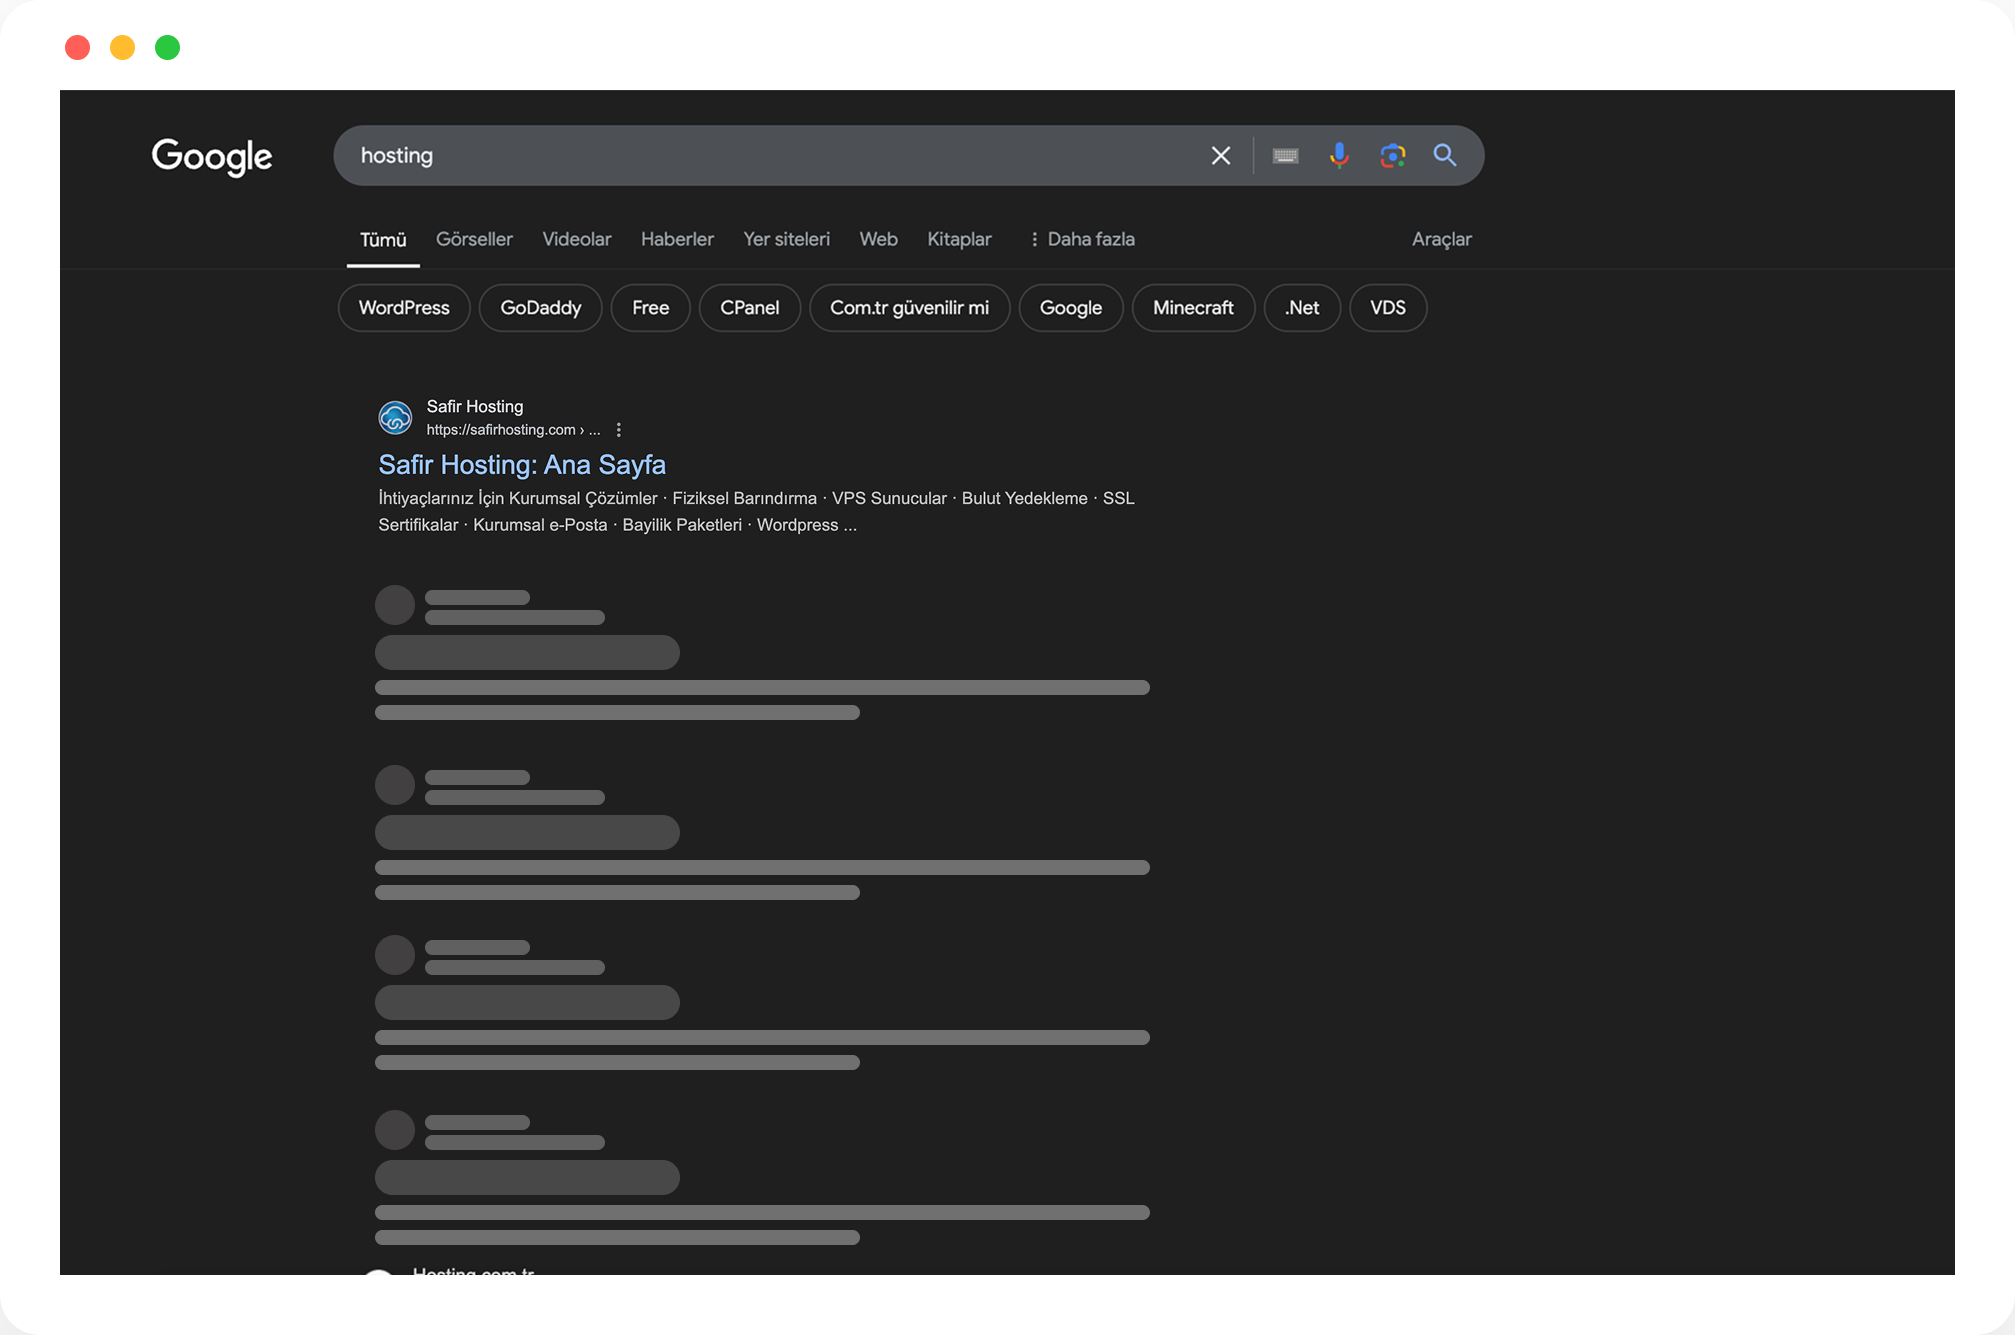Select the WordPress filter chip
This screenshot has height=1335, width=2015.
tap(404, 308)
